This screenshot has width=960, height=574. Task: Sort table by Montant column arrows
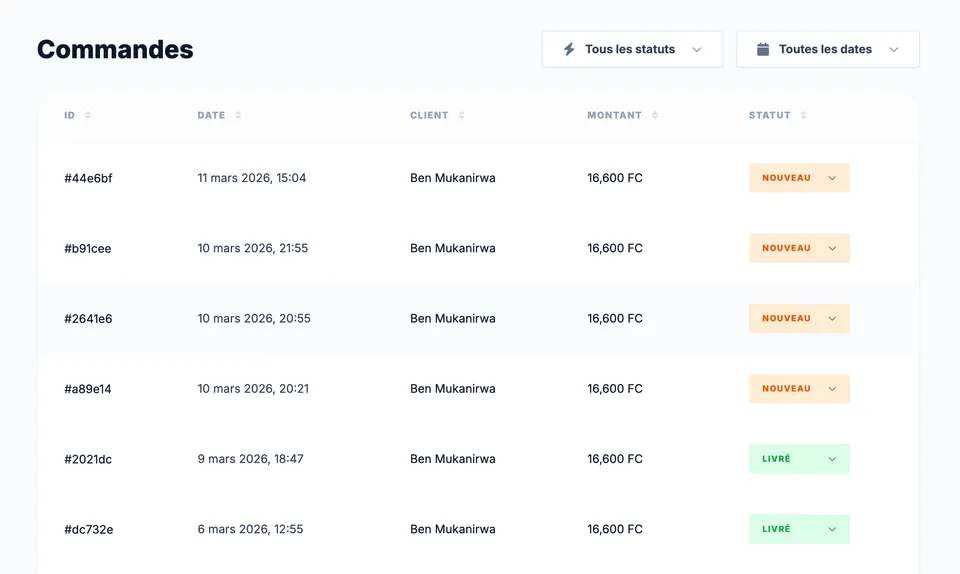click(x=655, y=115)
